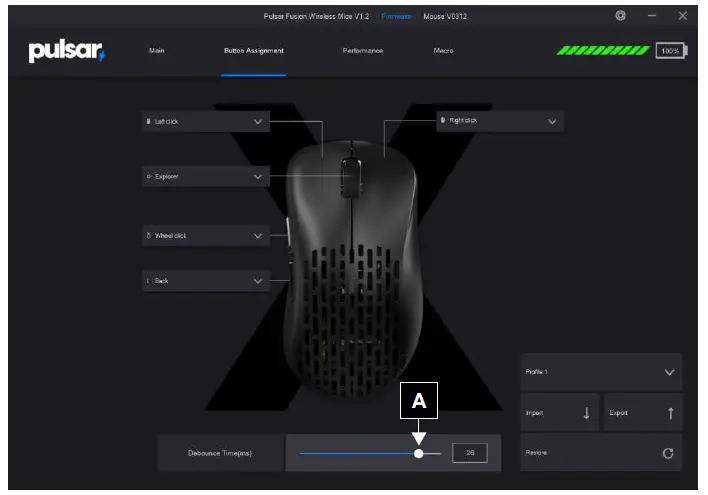The height and width of the screenshot is (495, 708).
Task: Click the Export button
Action: coord(643,413)
